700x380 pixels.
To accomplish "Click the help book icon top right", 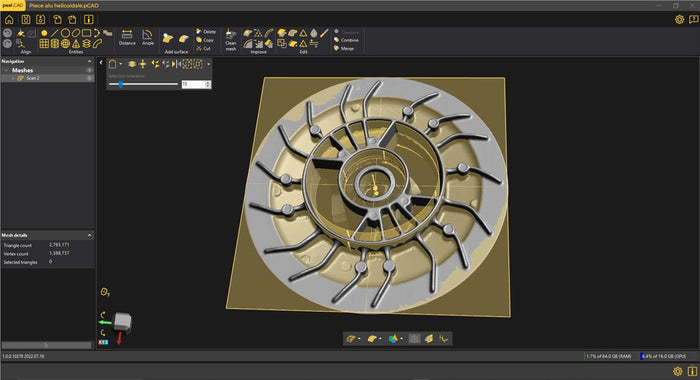I will point(693,20).
